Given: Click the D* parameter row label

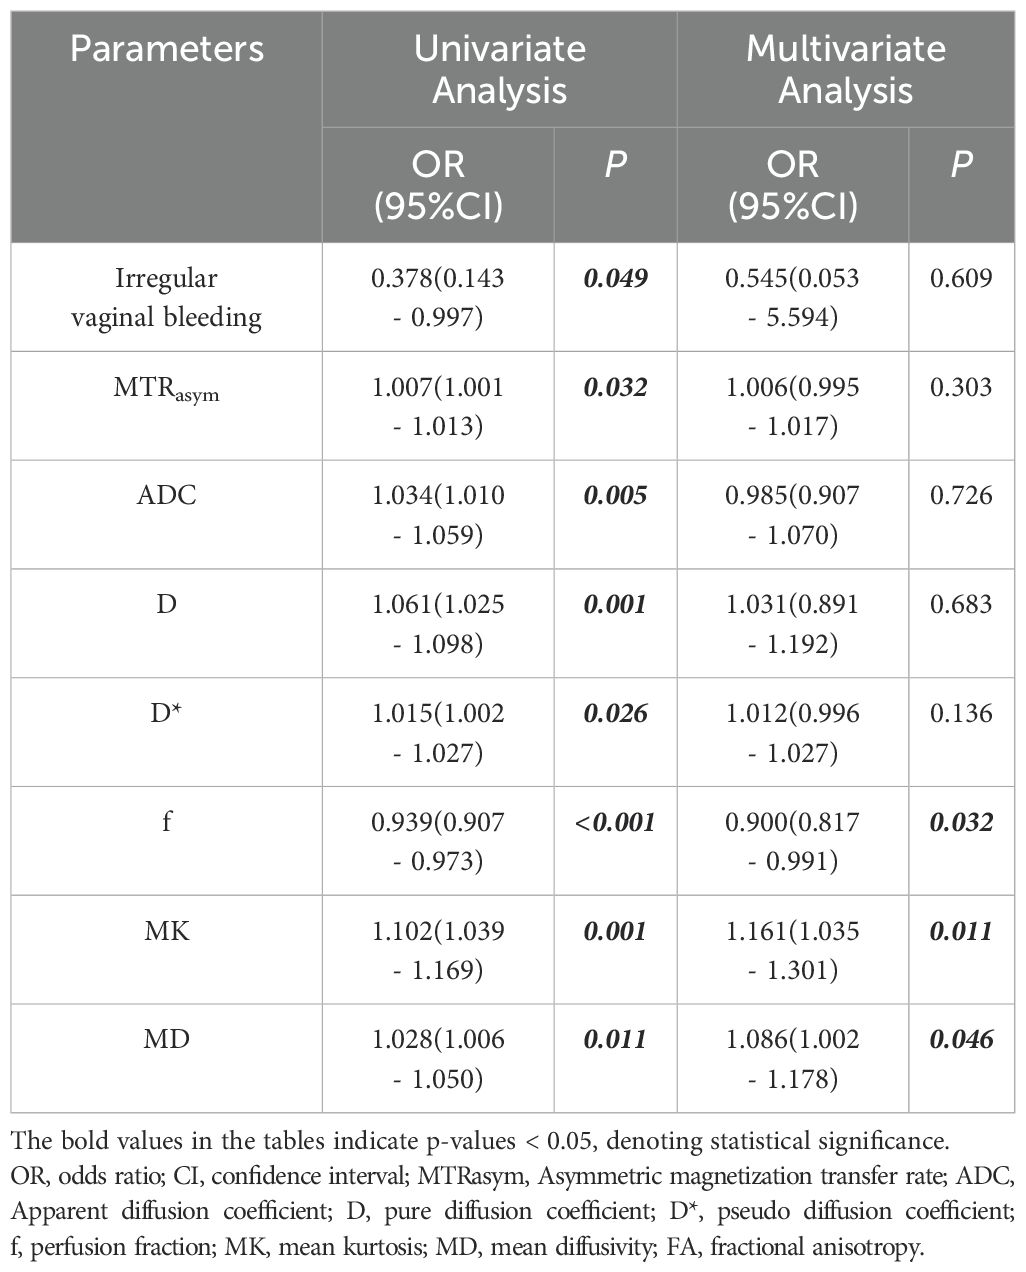Looking at the screenshot, I should (166, 714).
